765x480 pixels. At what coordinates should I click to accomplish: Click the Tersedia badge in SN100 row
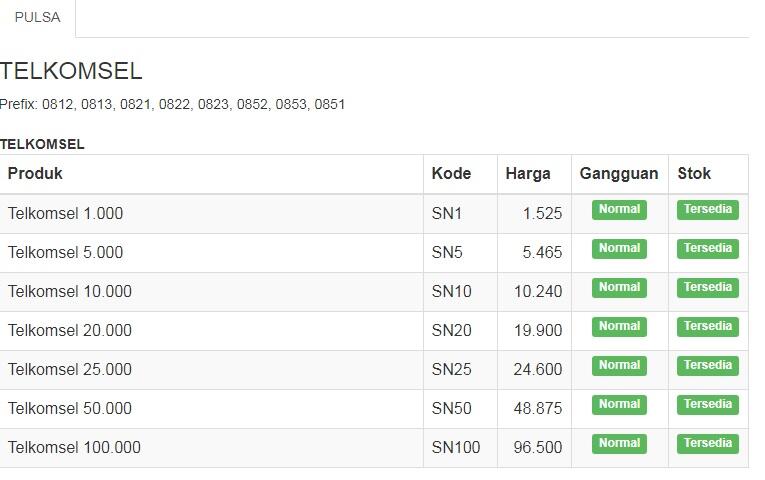coord(708,444)
